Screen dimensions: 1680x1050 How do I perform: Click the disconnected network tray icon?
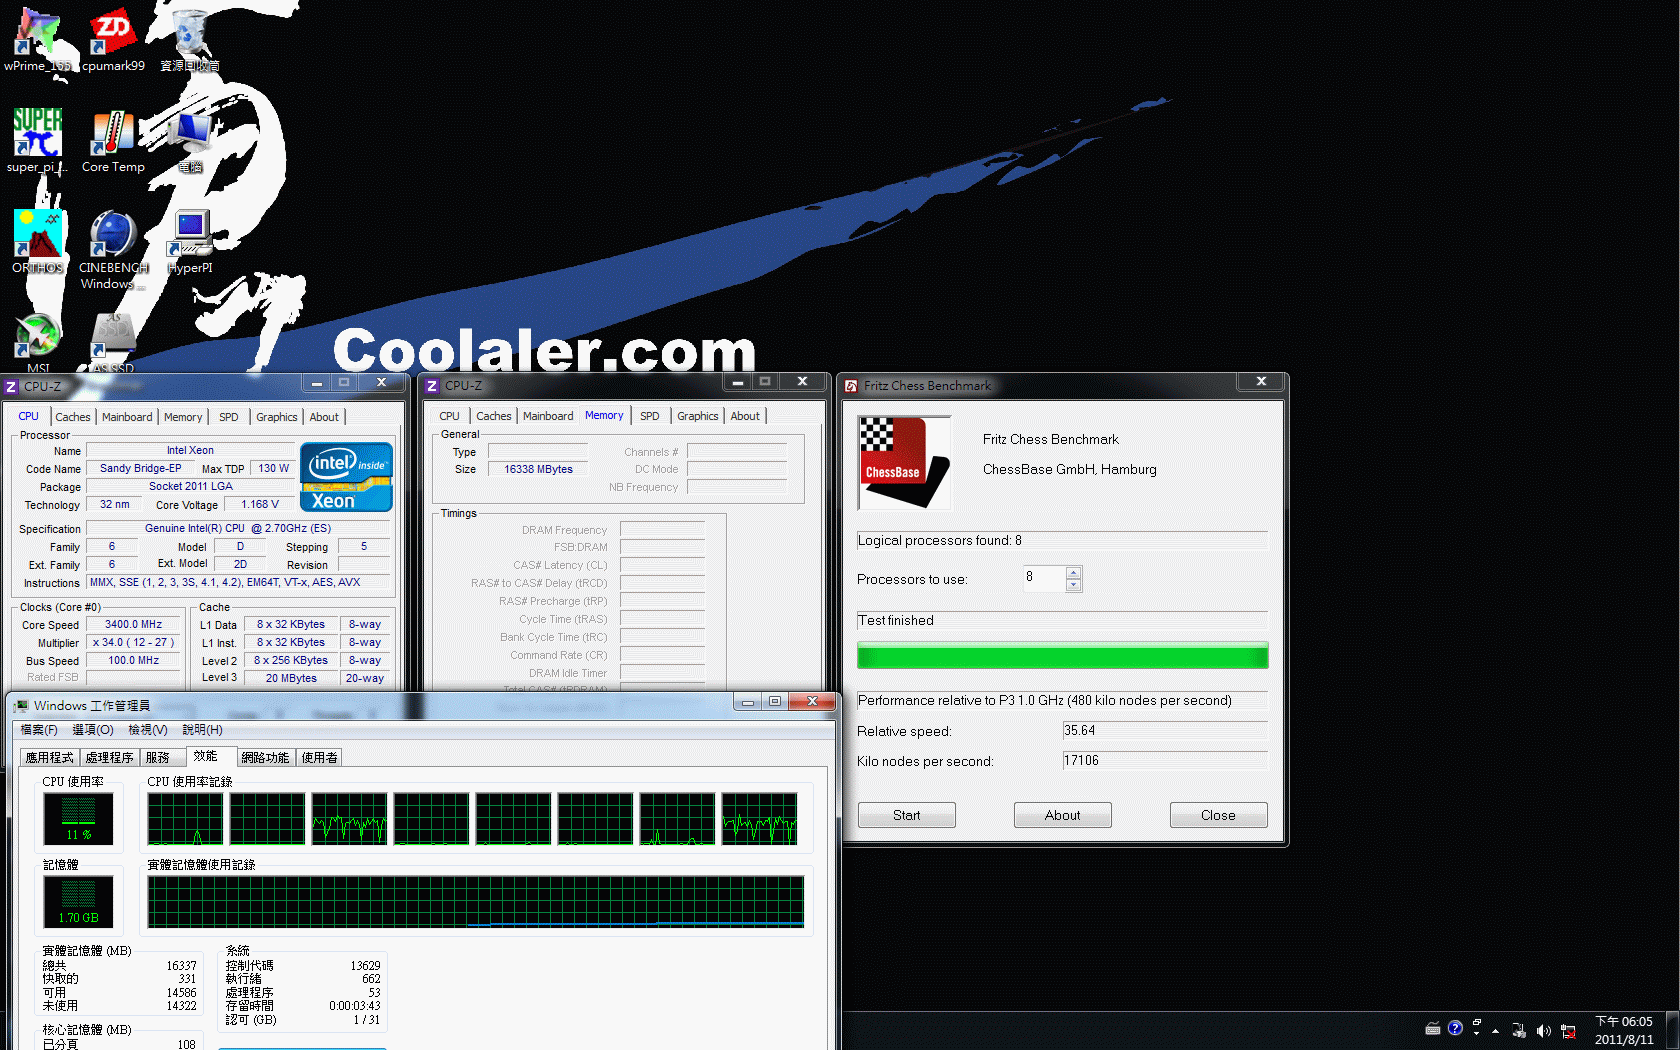click(1568, 1030)
